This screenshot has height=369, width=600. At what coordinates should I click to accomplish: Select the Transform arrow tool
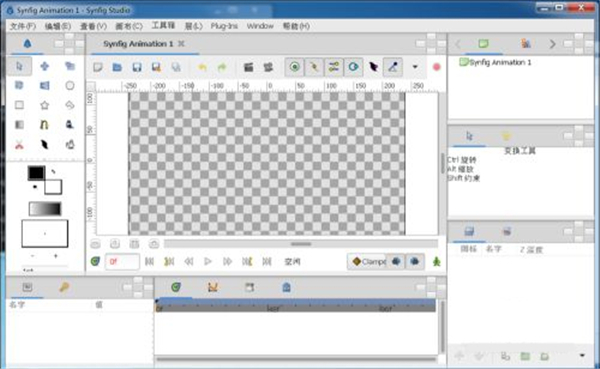[x=19, y=66]
